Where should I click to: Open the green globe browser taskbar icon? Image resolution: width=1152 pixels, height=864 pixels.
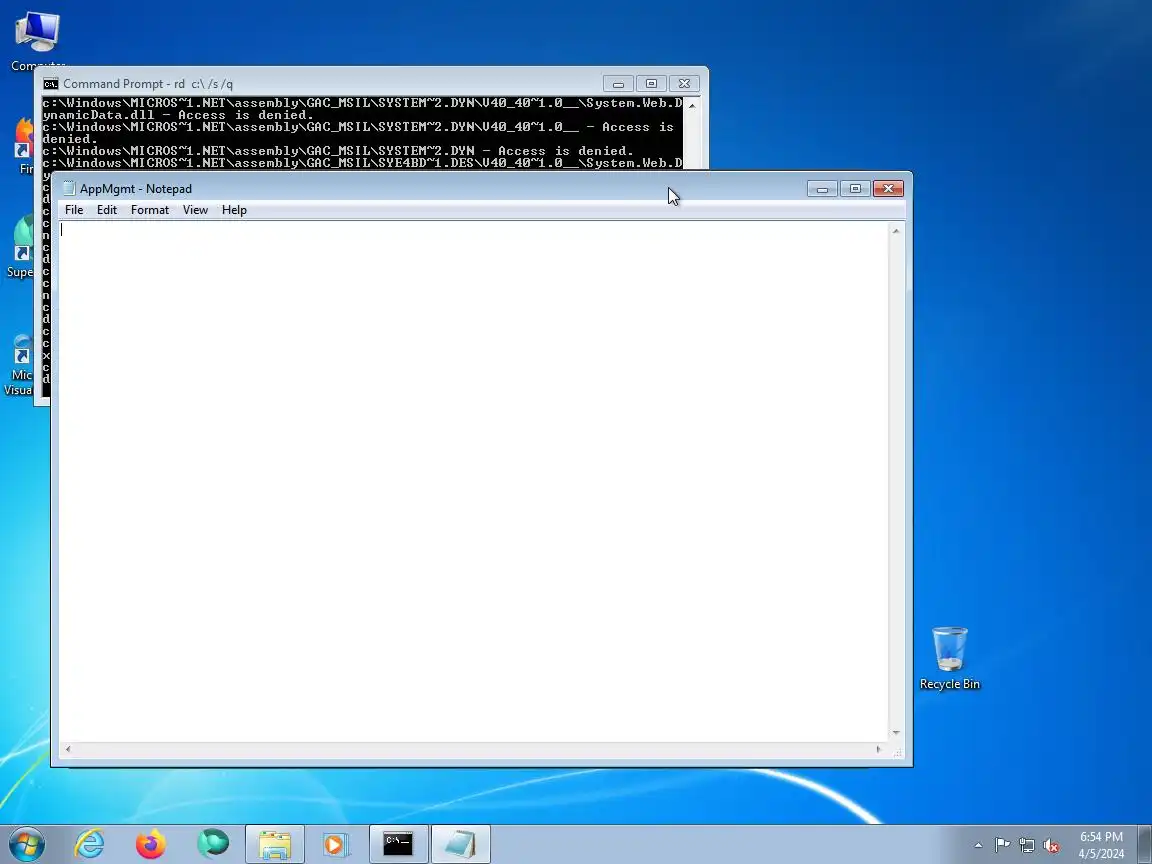pos(212,844)
